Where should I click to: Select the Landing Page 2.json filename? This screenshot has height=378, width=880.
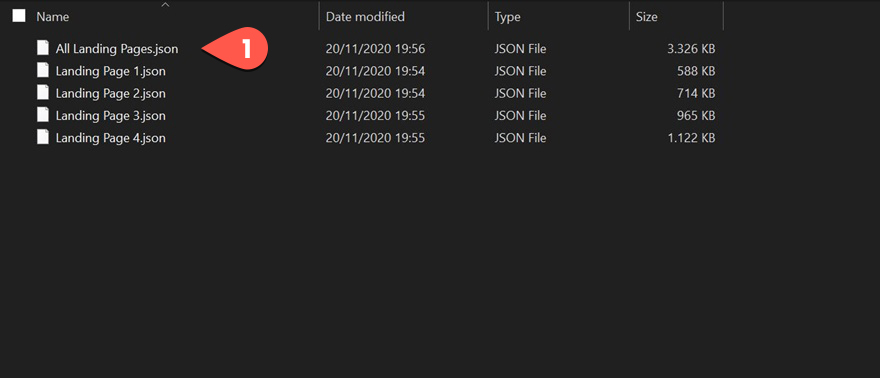point(111,93)
